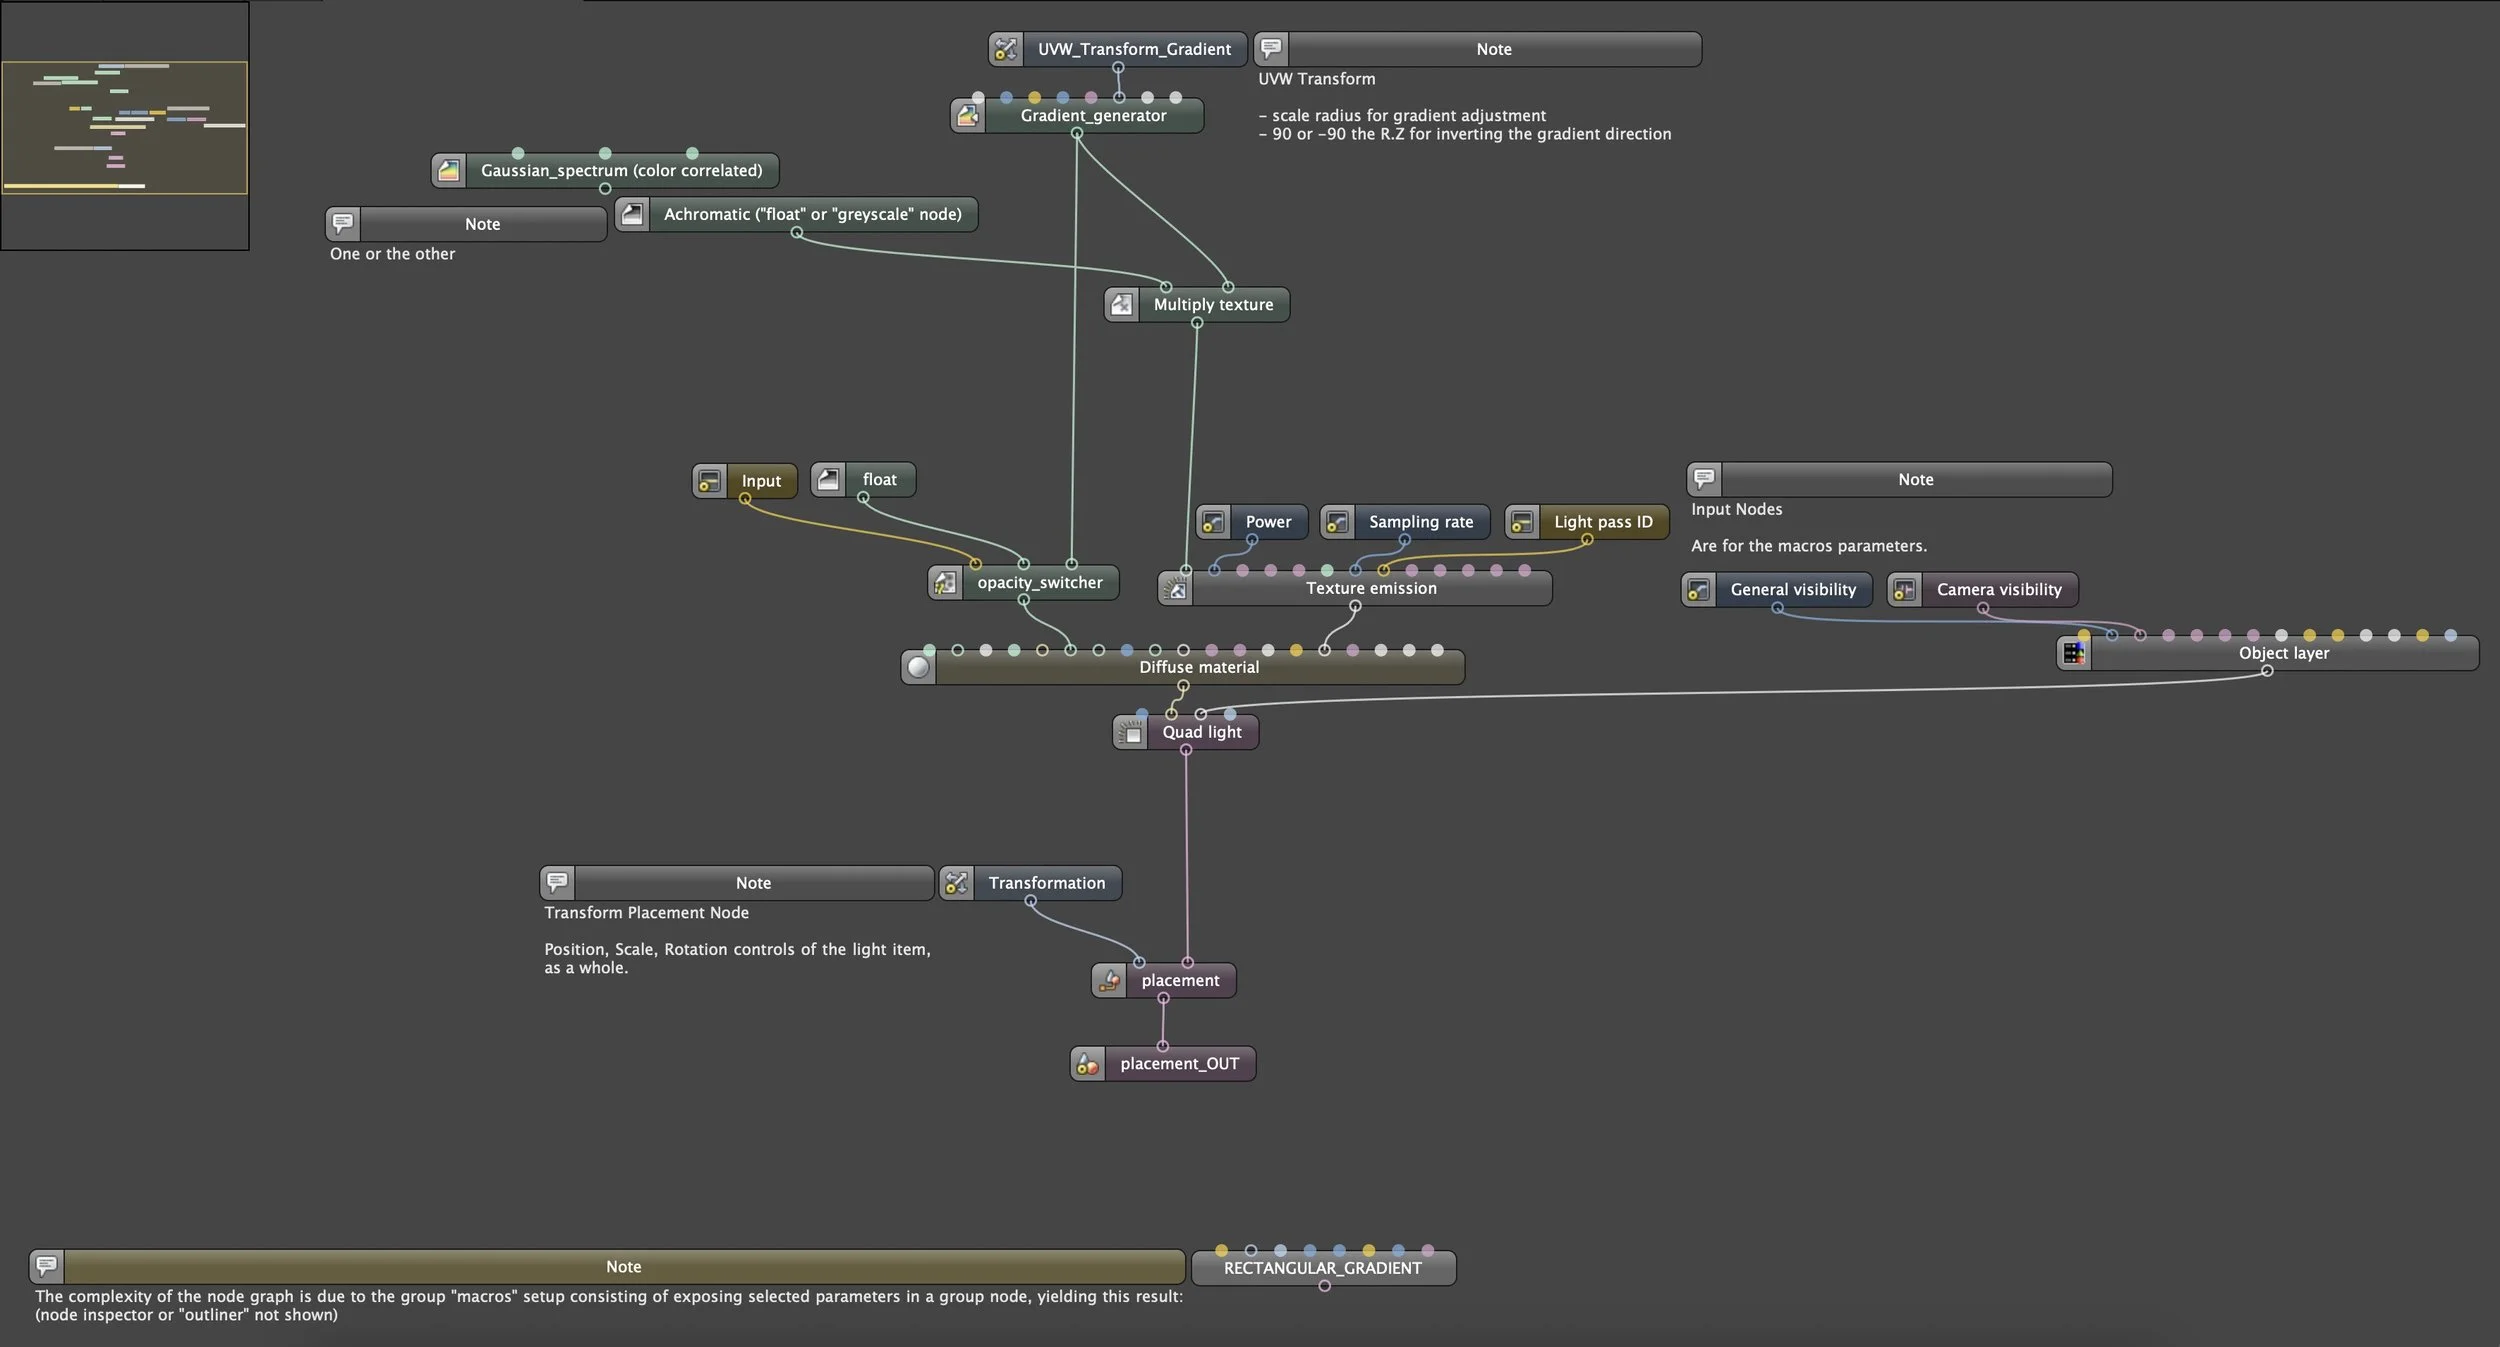
Task: Select the Gaussian_spectrum (color correlated) node
Action: [620, 171]
